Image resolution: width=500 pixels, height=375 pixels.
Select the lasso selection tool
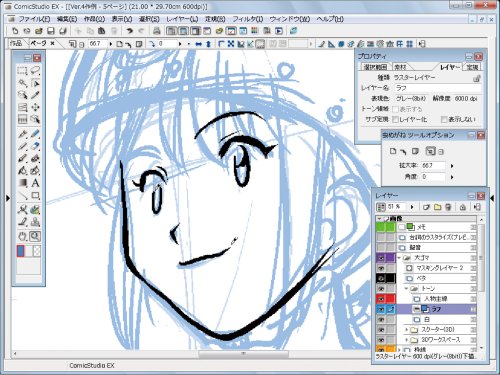coord(35,70)
